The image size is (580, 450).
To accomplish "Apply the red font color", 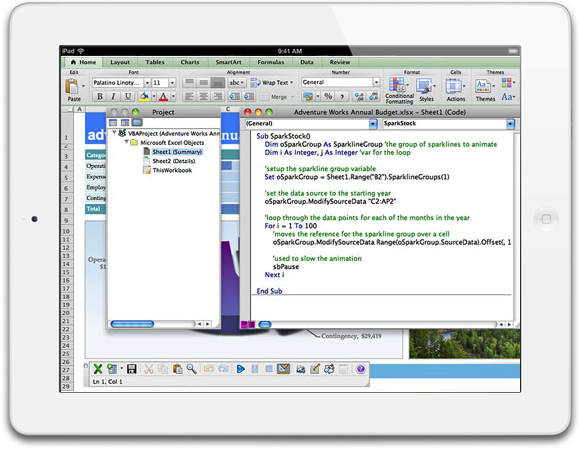I will [x=163, y=97].
